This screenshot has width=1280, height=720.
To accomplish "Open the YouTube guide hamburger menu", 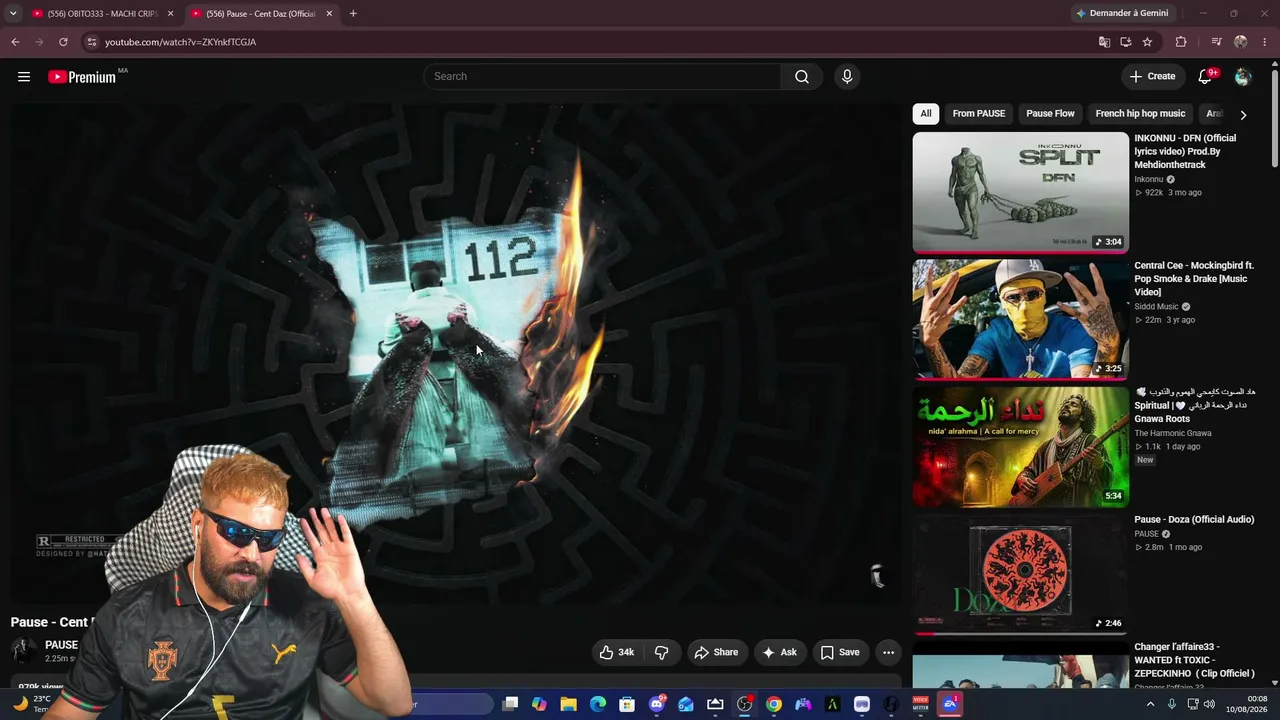I will pyautogui.click(x=24, y=77).
